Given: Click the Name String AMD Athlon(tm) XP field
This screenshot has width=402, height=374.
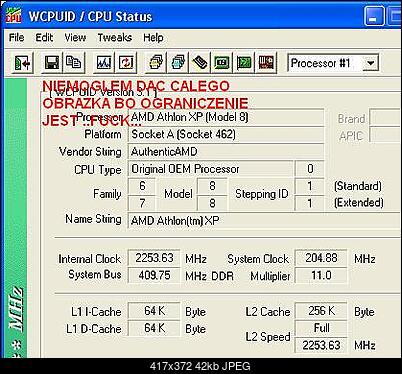Looking at the screenshot, I should (263, 221).
